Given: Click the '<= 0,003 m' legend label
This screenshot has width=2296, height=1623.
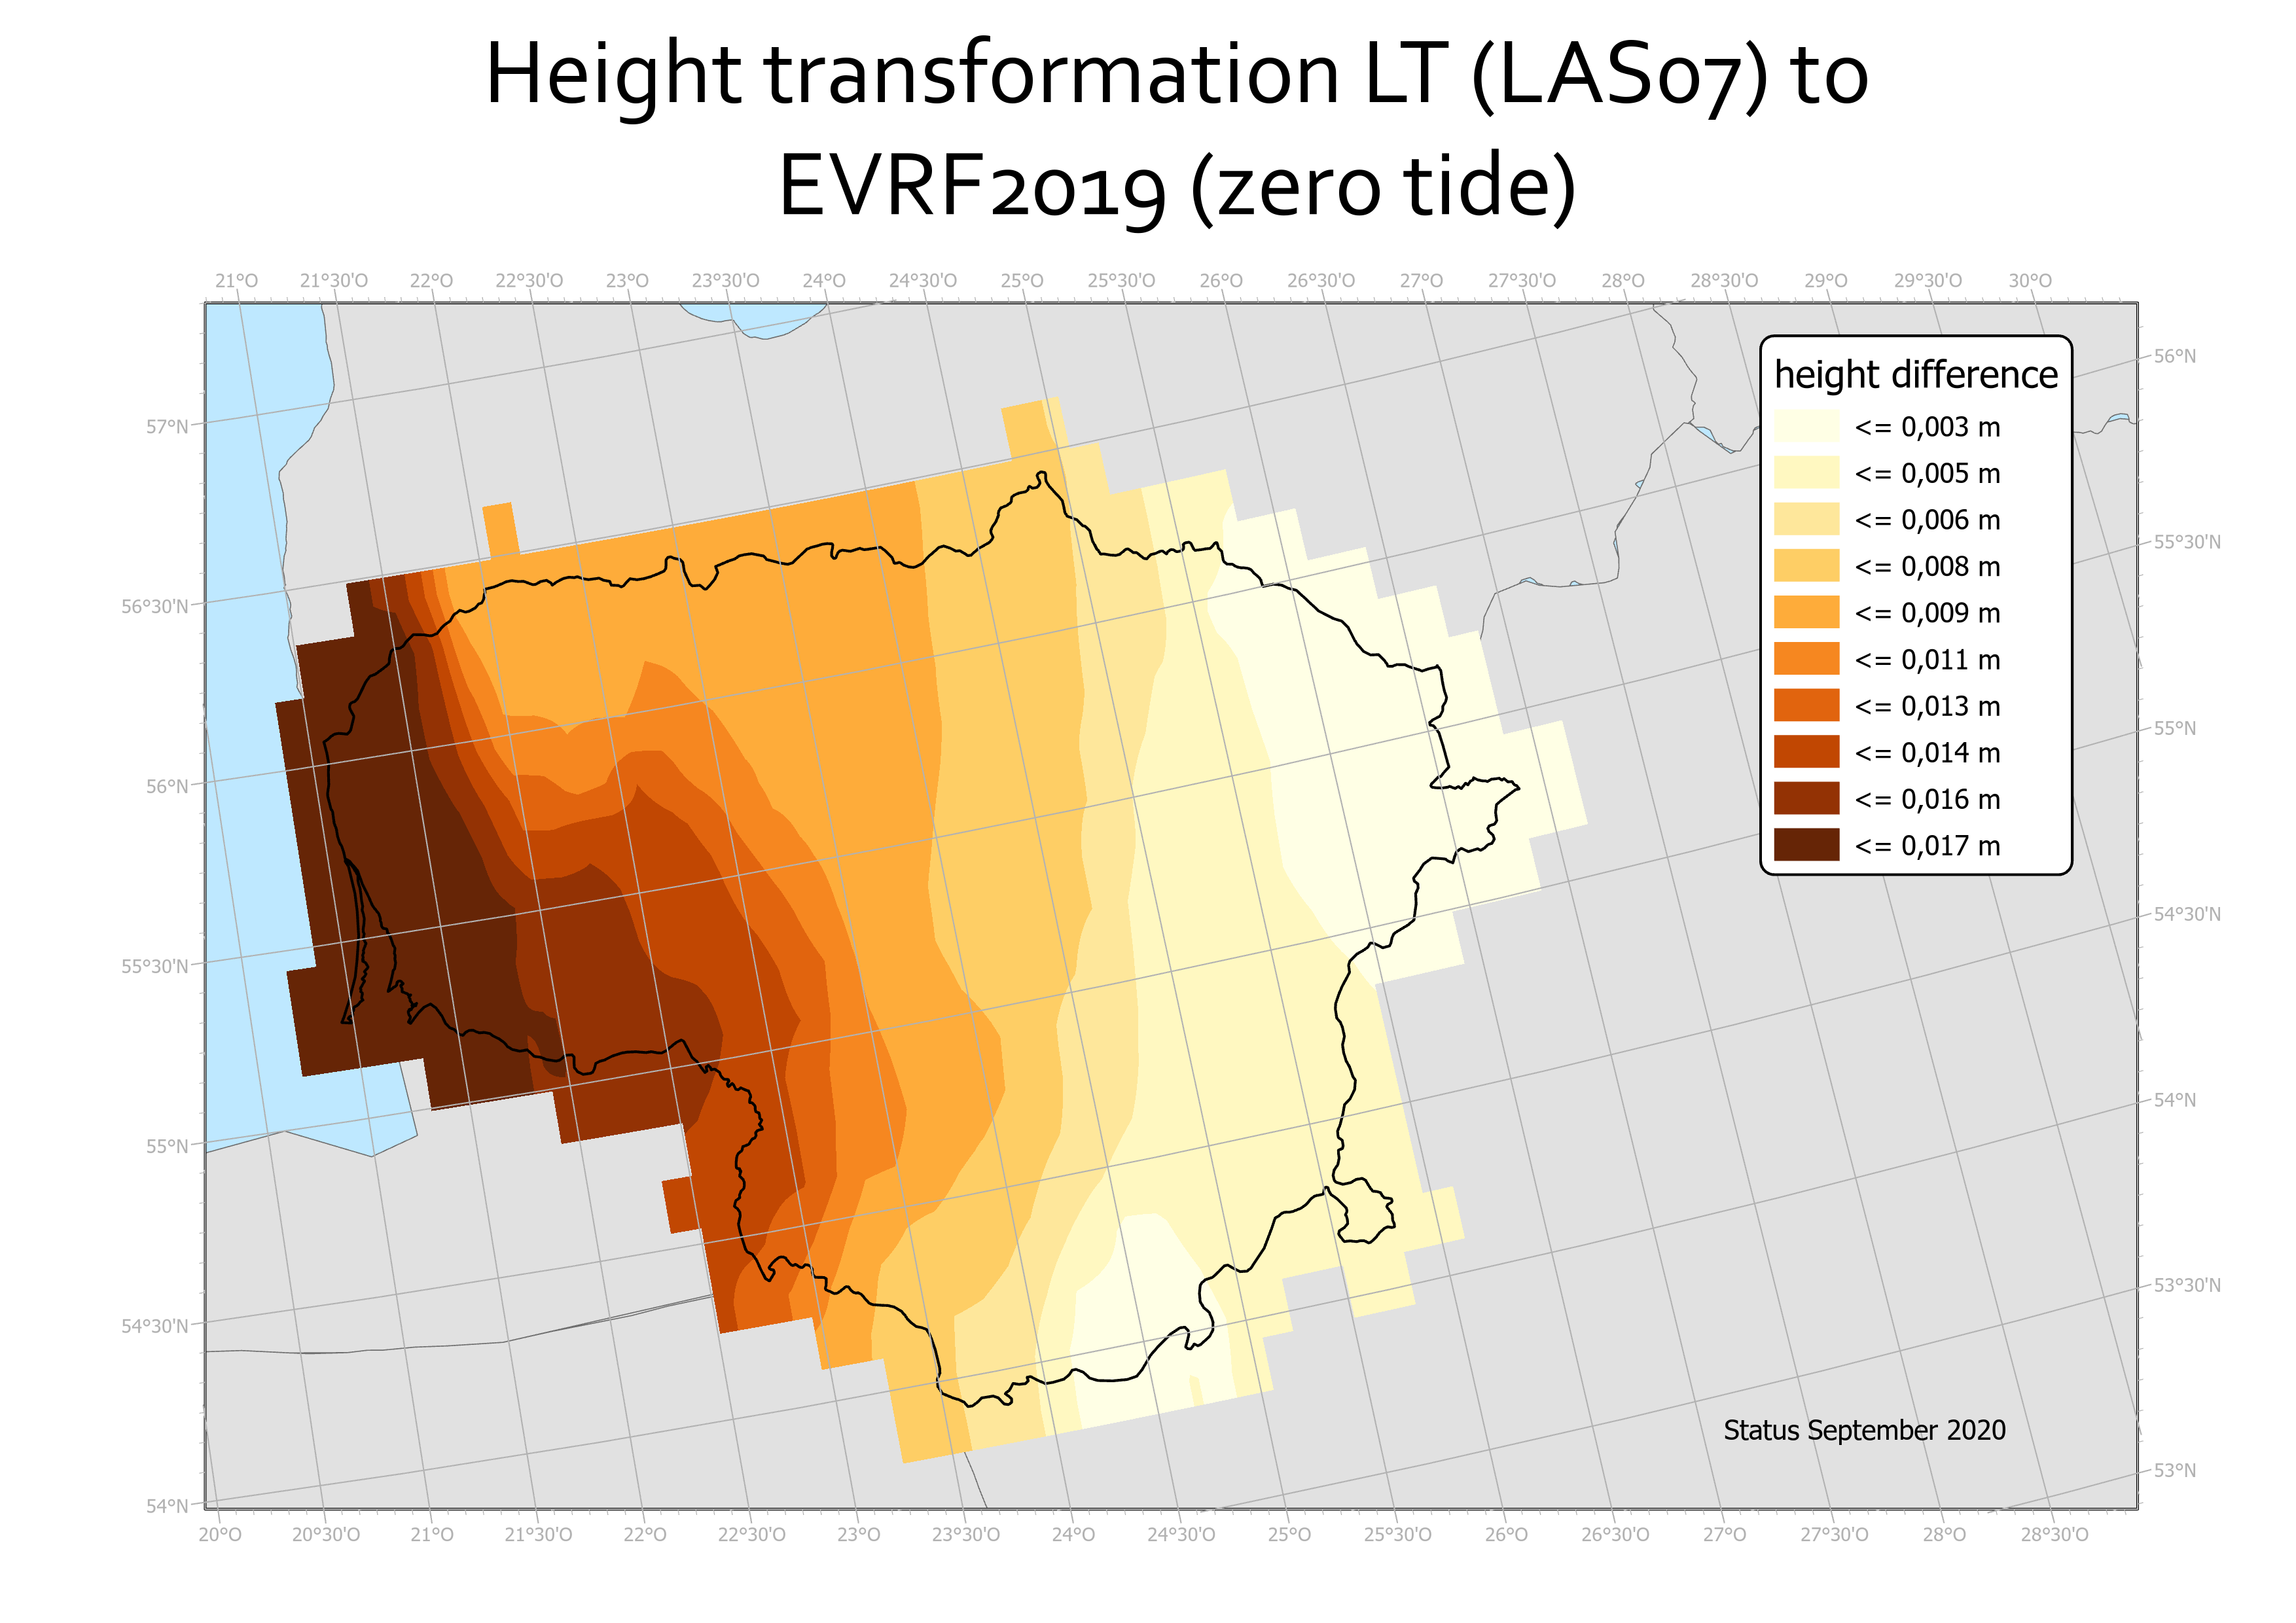Looking at the screenshot, I should [1927, 427].
